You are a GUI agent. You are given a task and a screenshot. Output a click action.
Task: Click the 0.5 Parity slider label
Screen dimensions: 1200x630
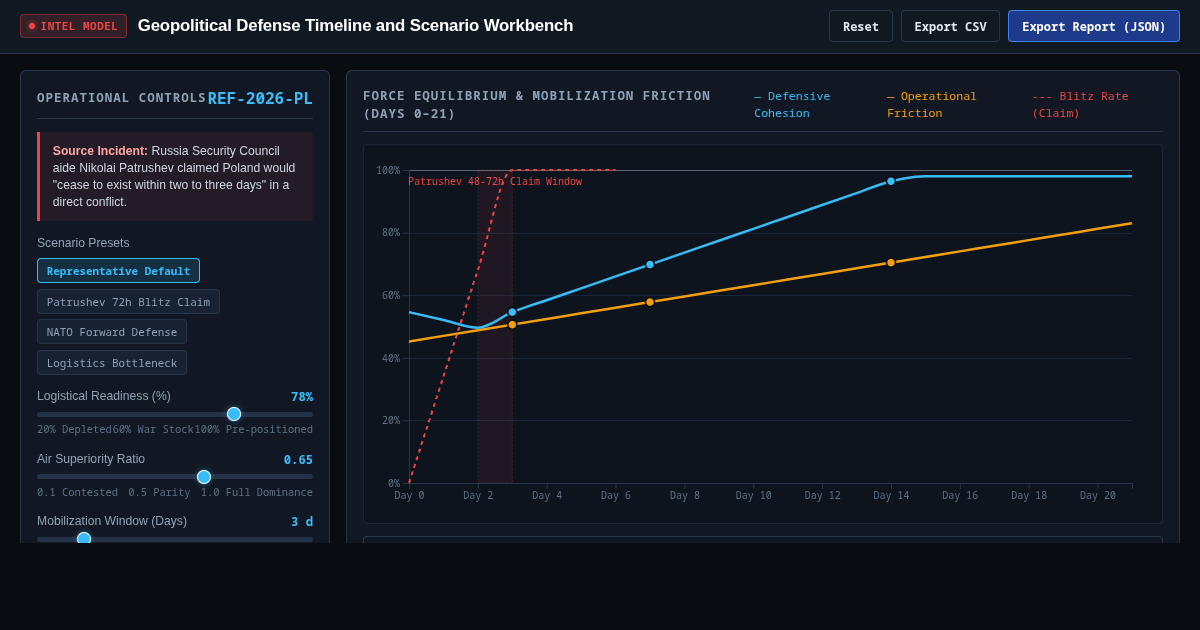pos(159,493)
